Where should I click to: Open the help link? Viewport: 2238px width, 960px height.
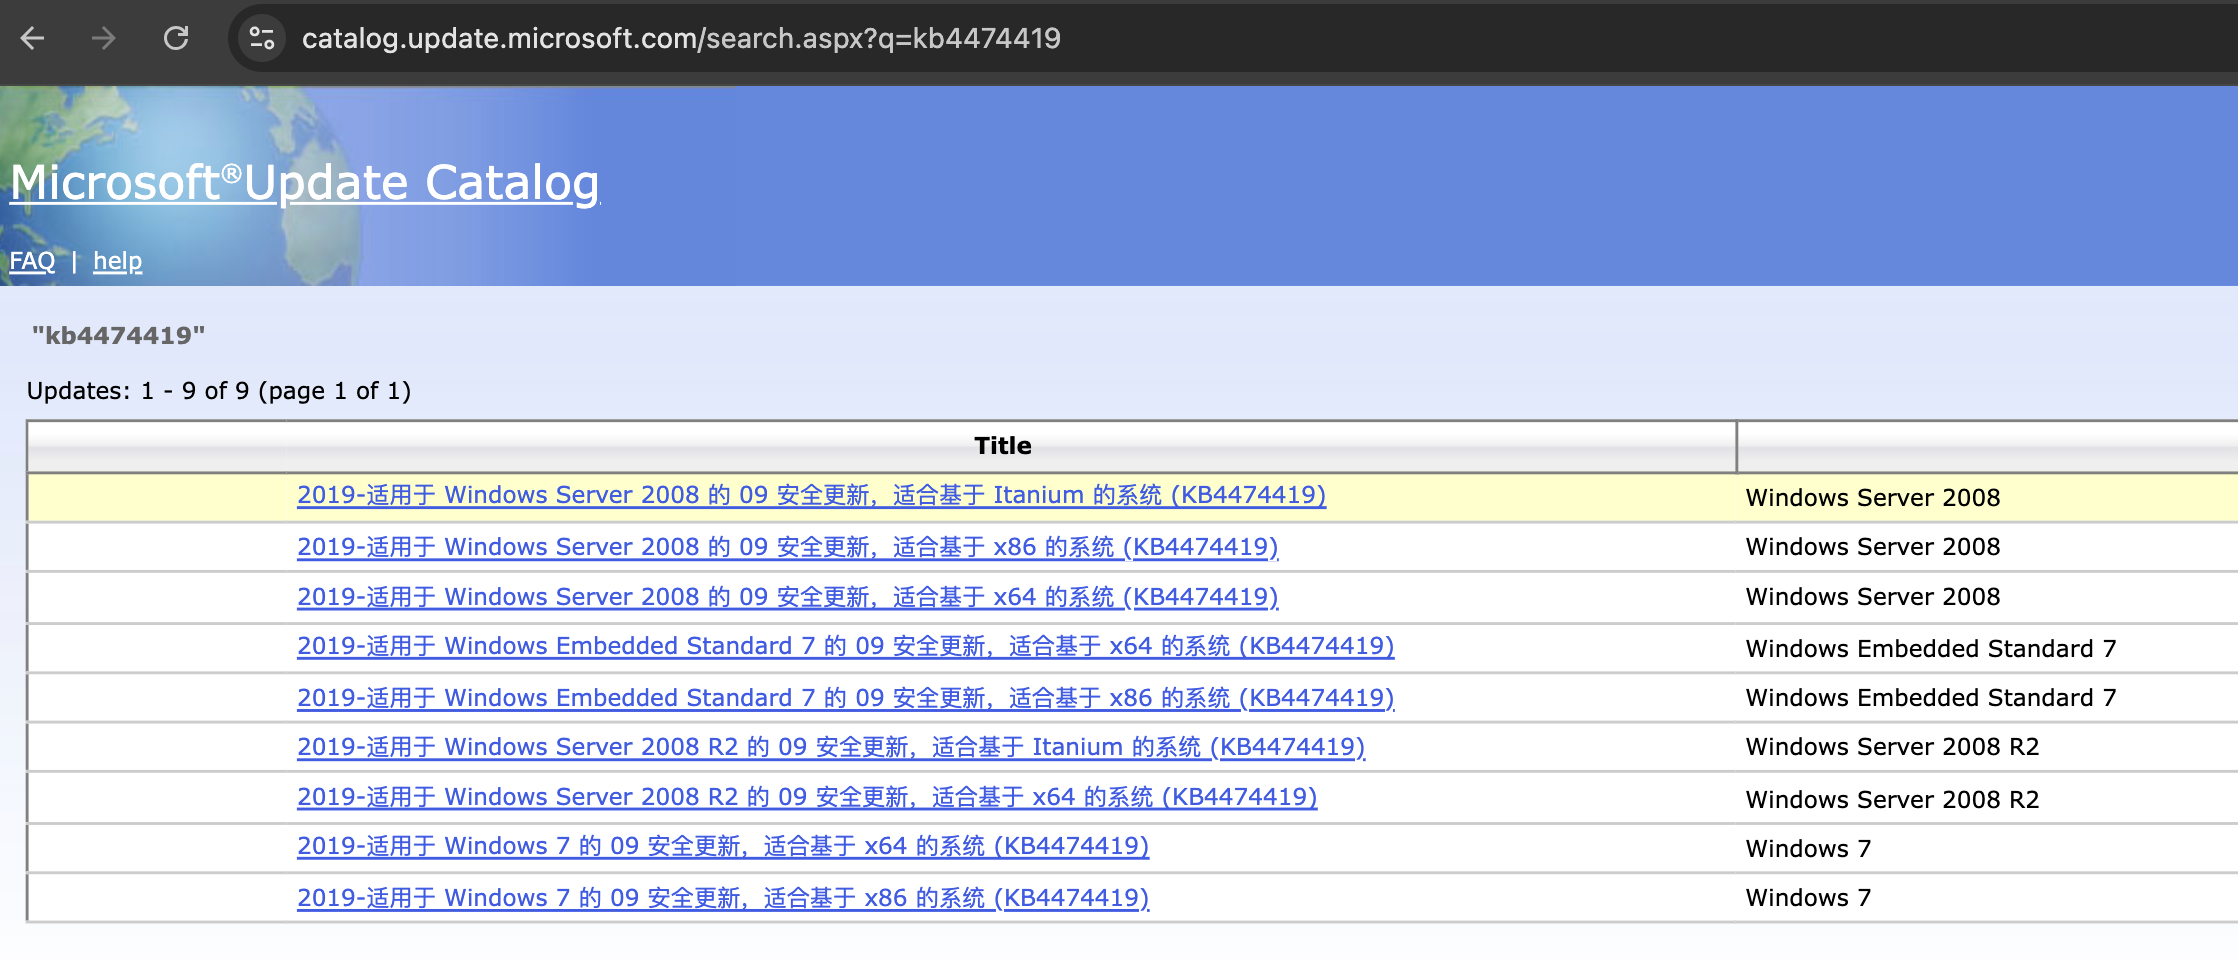click(117, 261)
